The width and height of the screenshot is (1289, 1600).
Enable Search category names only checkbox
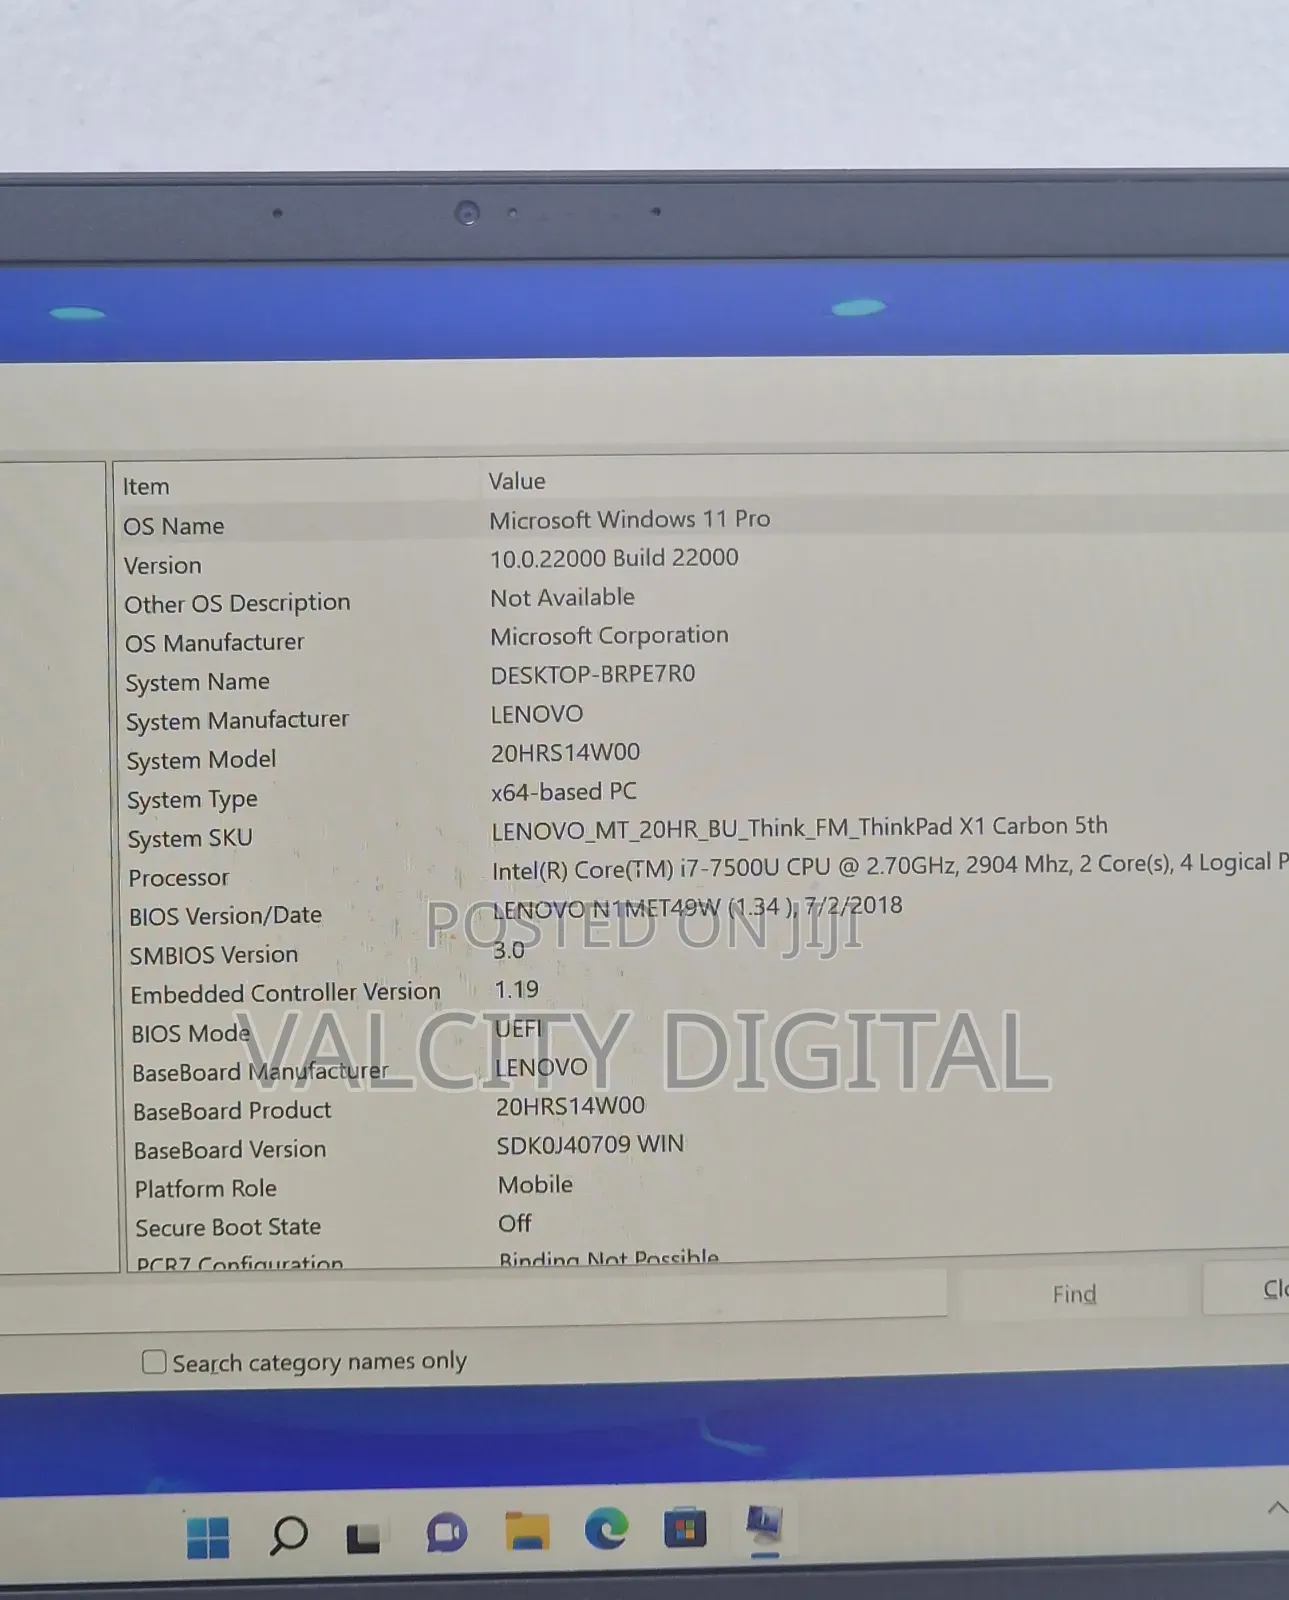pyautogui.click(x=154, y=1362)
